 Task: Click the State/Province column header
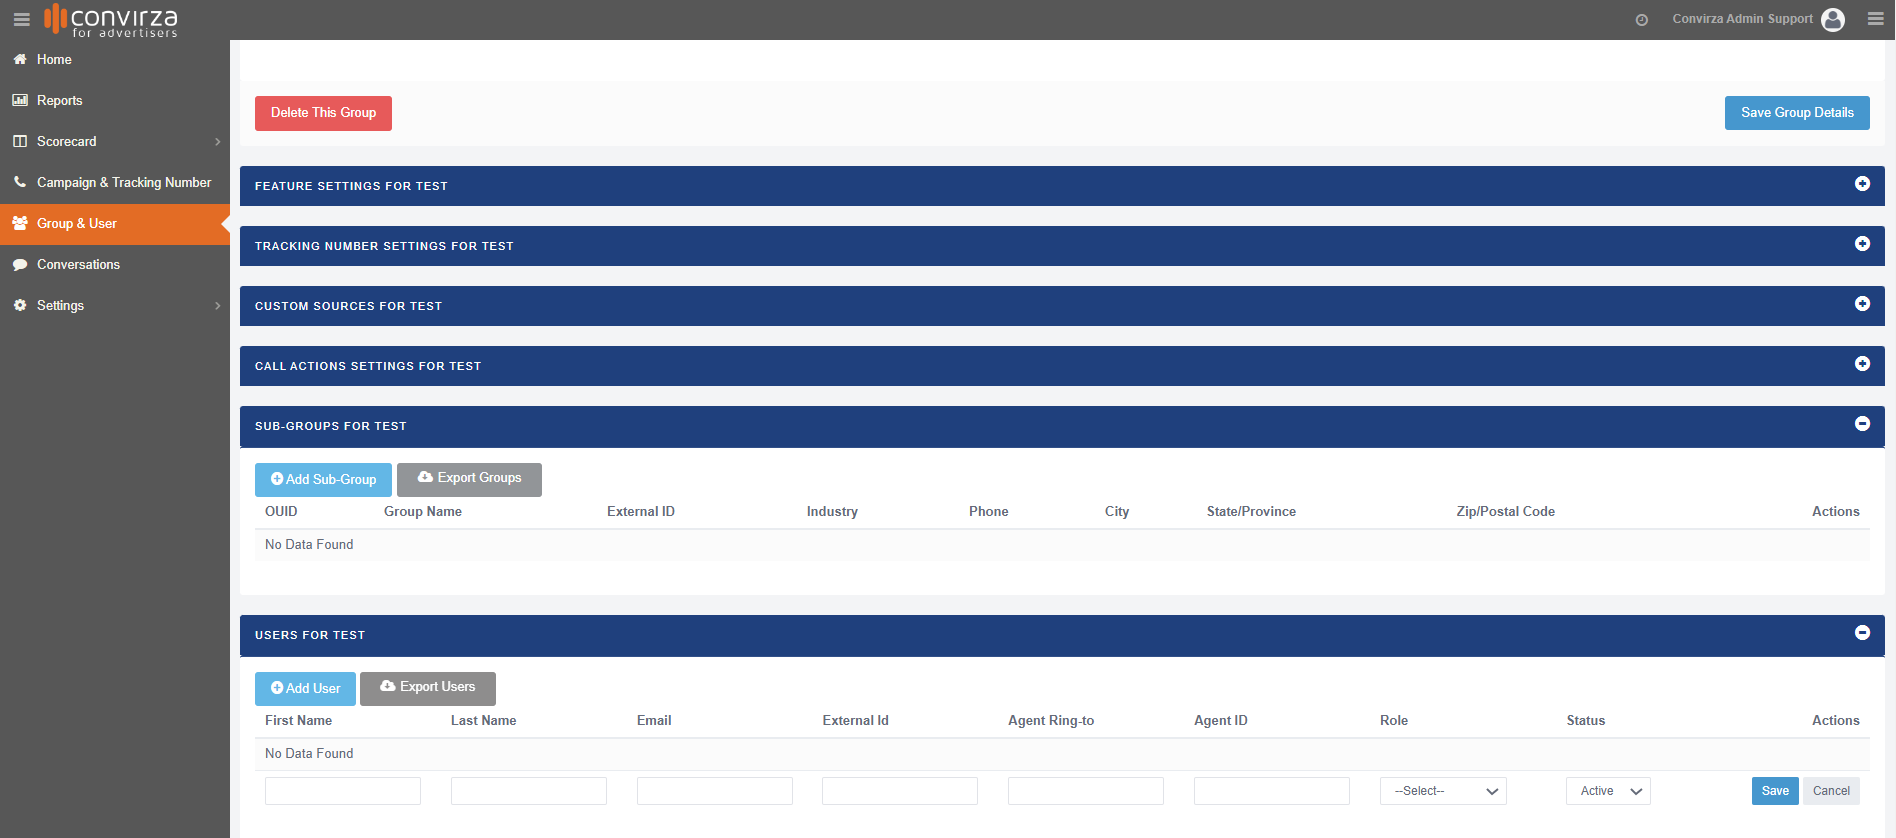click(x=1251, y=512)
